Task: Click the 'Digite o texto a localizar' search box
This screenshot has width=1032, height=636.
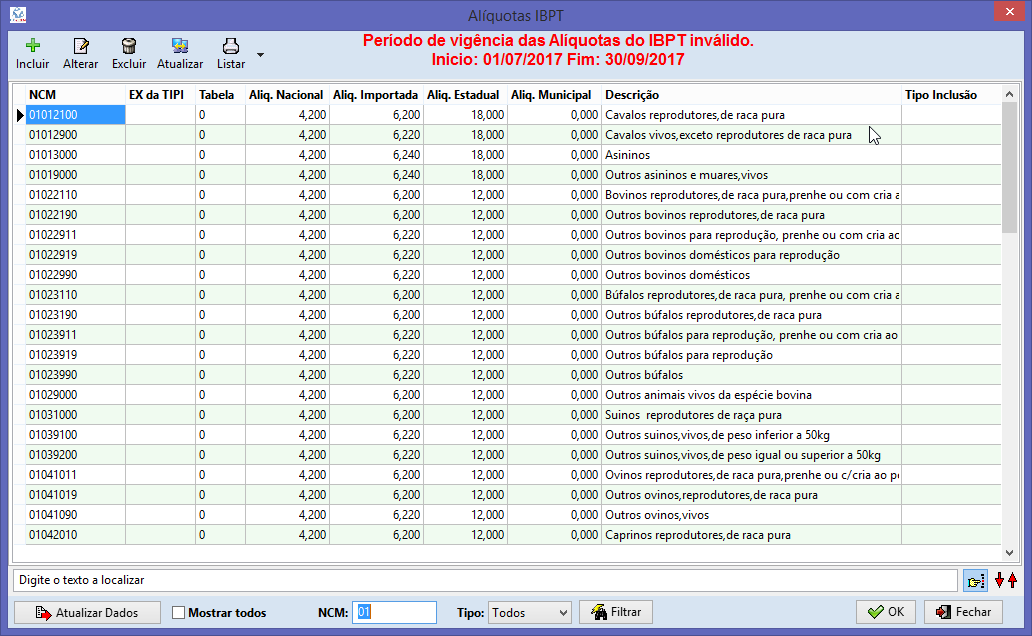Action: 485,580
